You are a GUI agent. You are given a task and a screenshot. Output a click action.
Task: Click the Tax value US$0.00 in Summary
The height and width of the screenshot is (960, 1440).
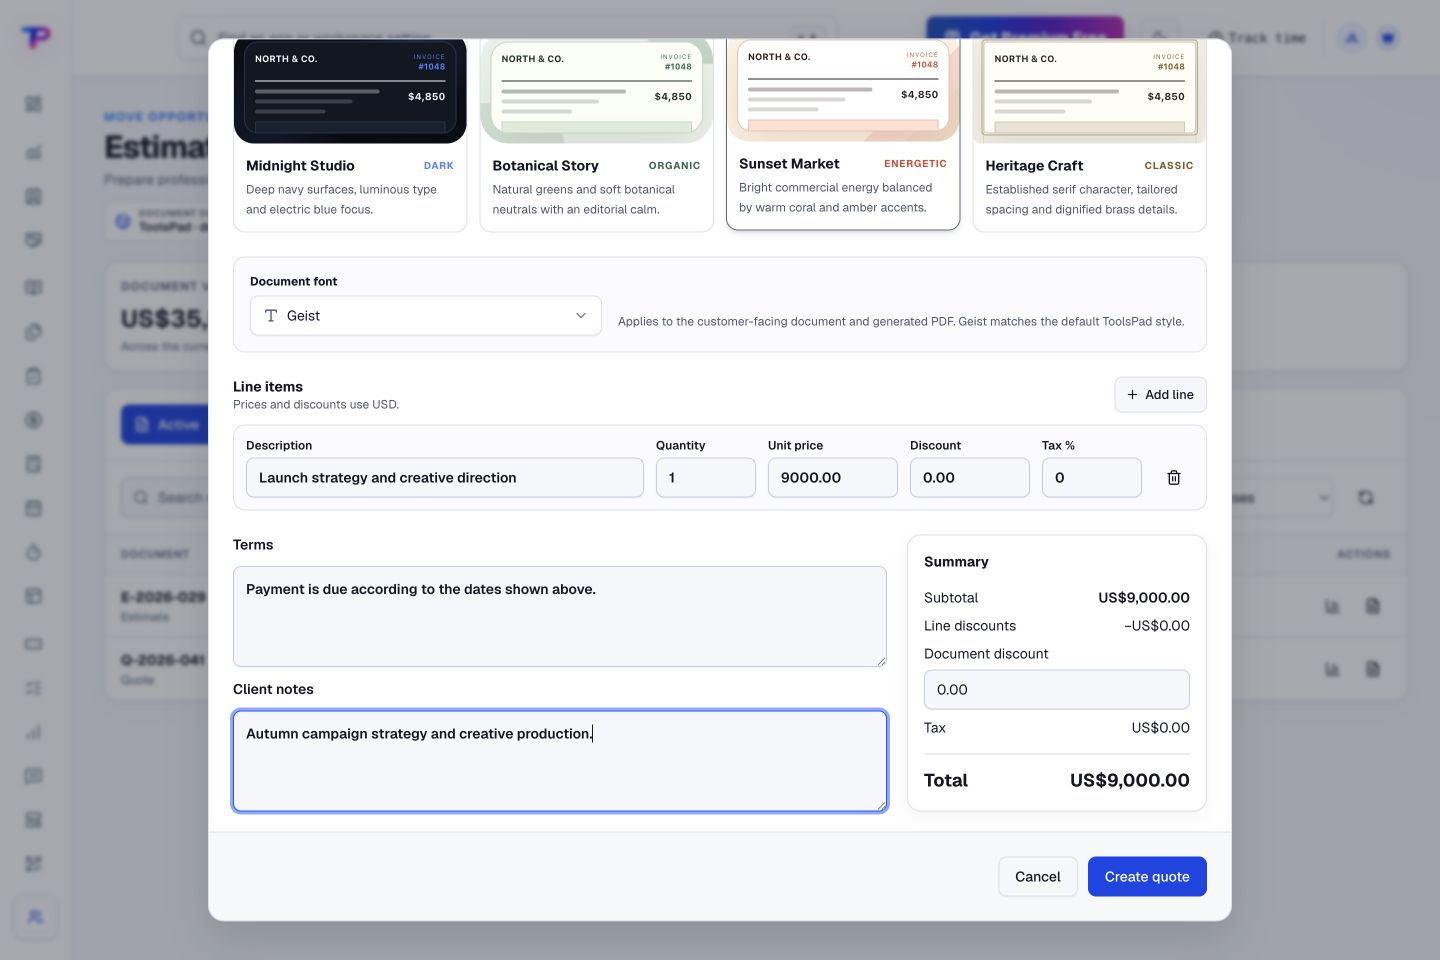[x=1161, y=728]
